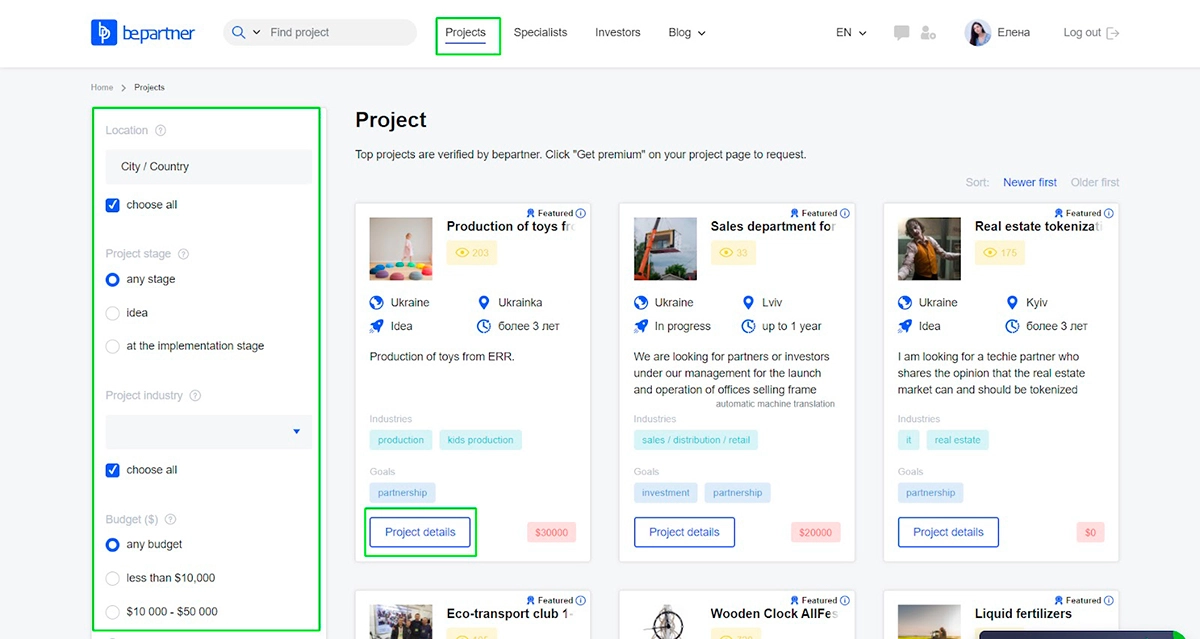Click the Wooden Clock AllFes project title

(x=774, y=614)
